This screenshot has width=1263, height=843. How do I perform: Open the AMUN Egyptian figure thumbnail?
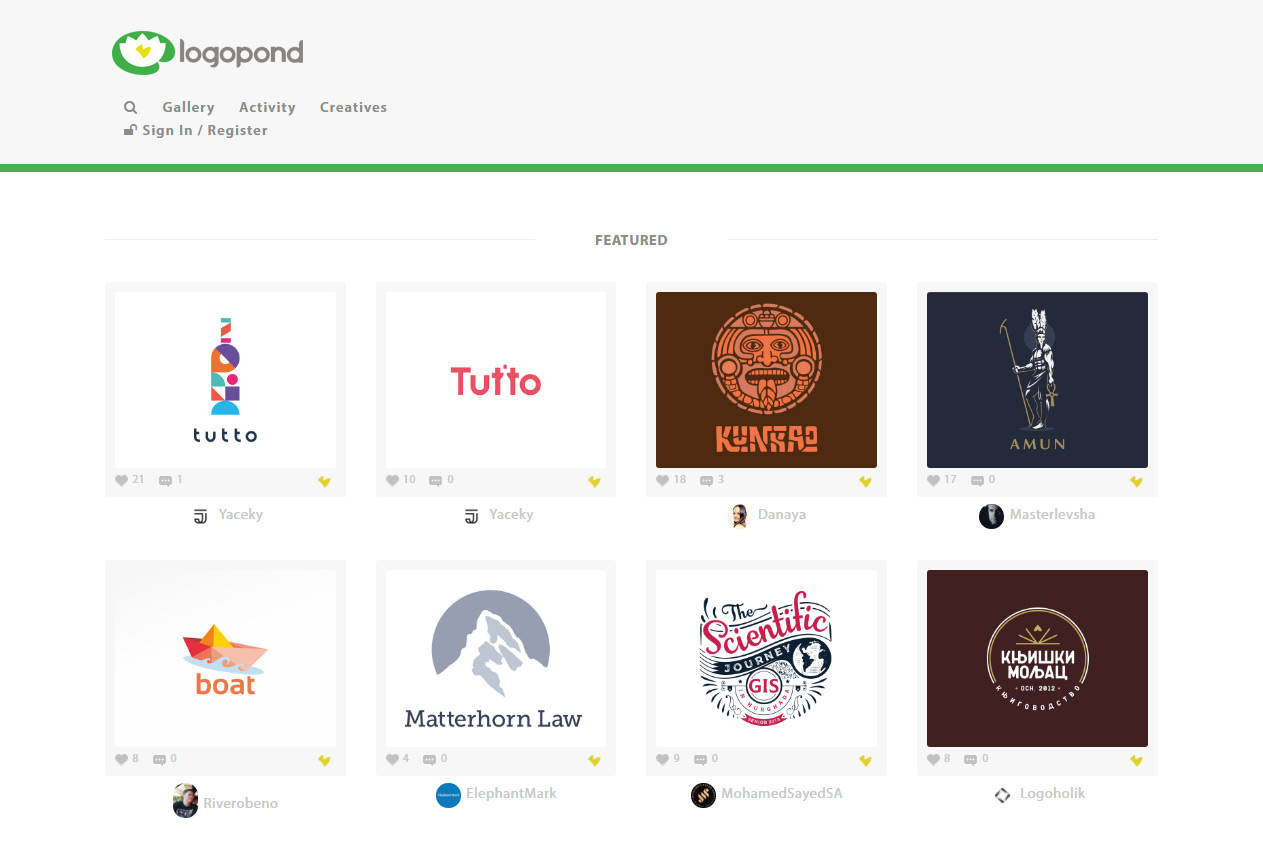coord(1037,380)
